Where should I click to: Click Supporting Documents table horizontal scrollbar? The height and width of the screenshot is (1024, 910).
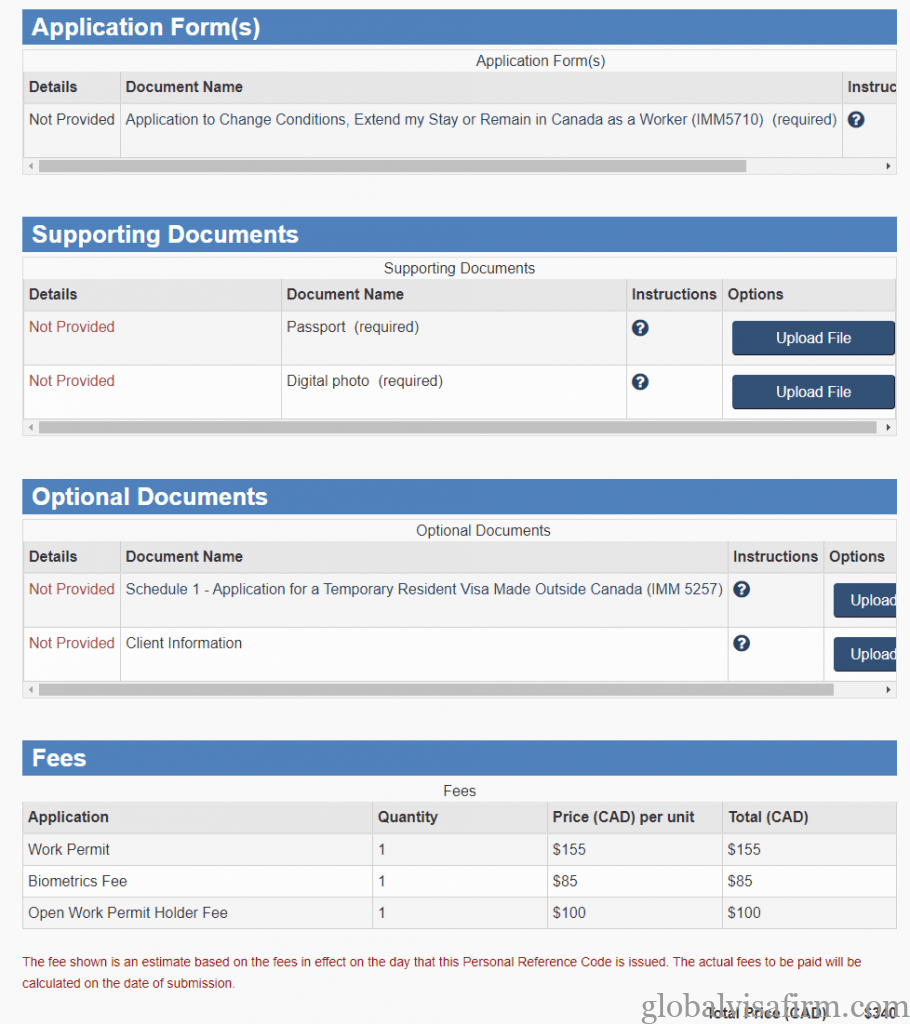click(x=457, y=428)
